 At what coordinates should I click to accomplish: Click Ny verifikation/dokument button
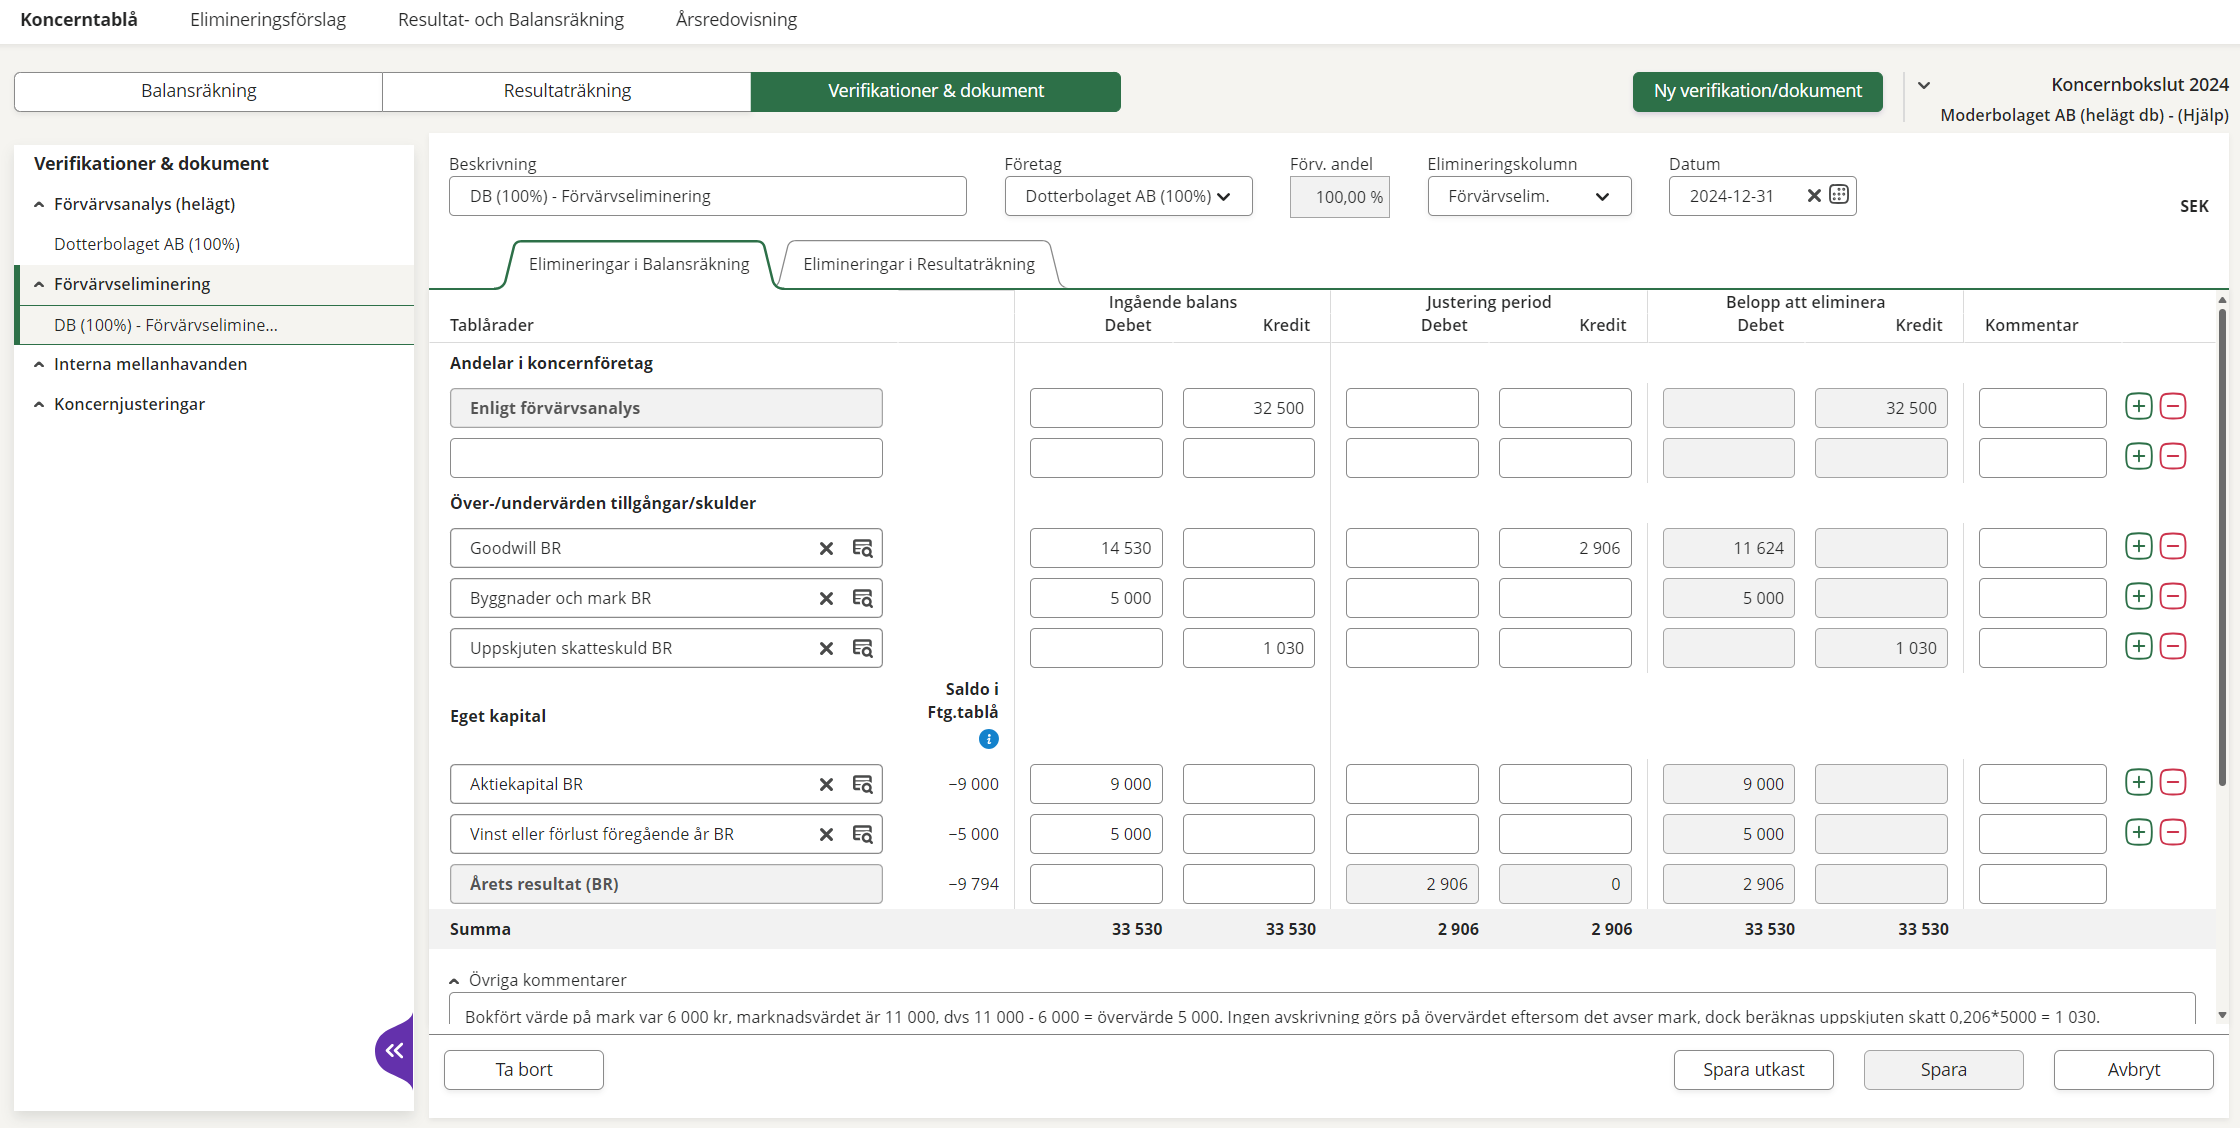(1757, 91)
